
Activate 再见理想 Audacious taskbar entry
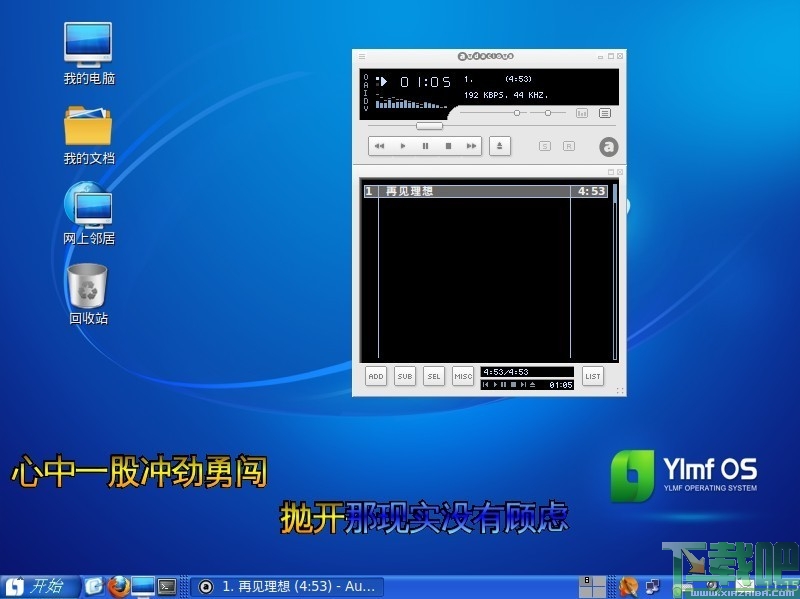pos(288,587)
